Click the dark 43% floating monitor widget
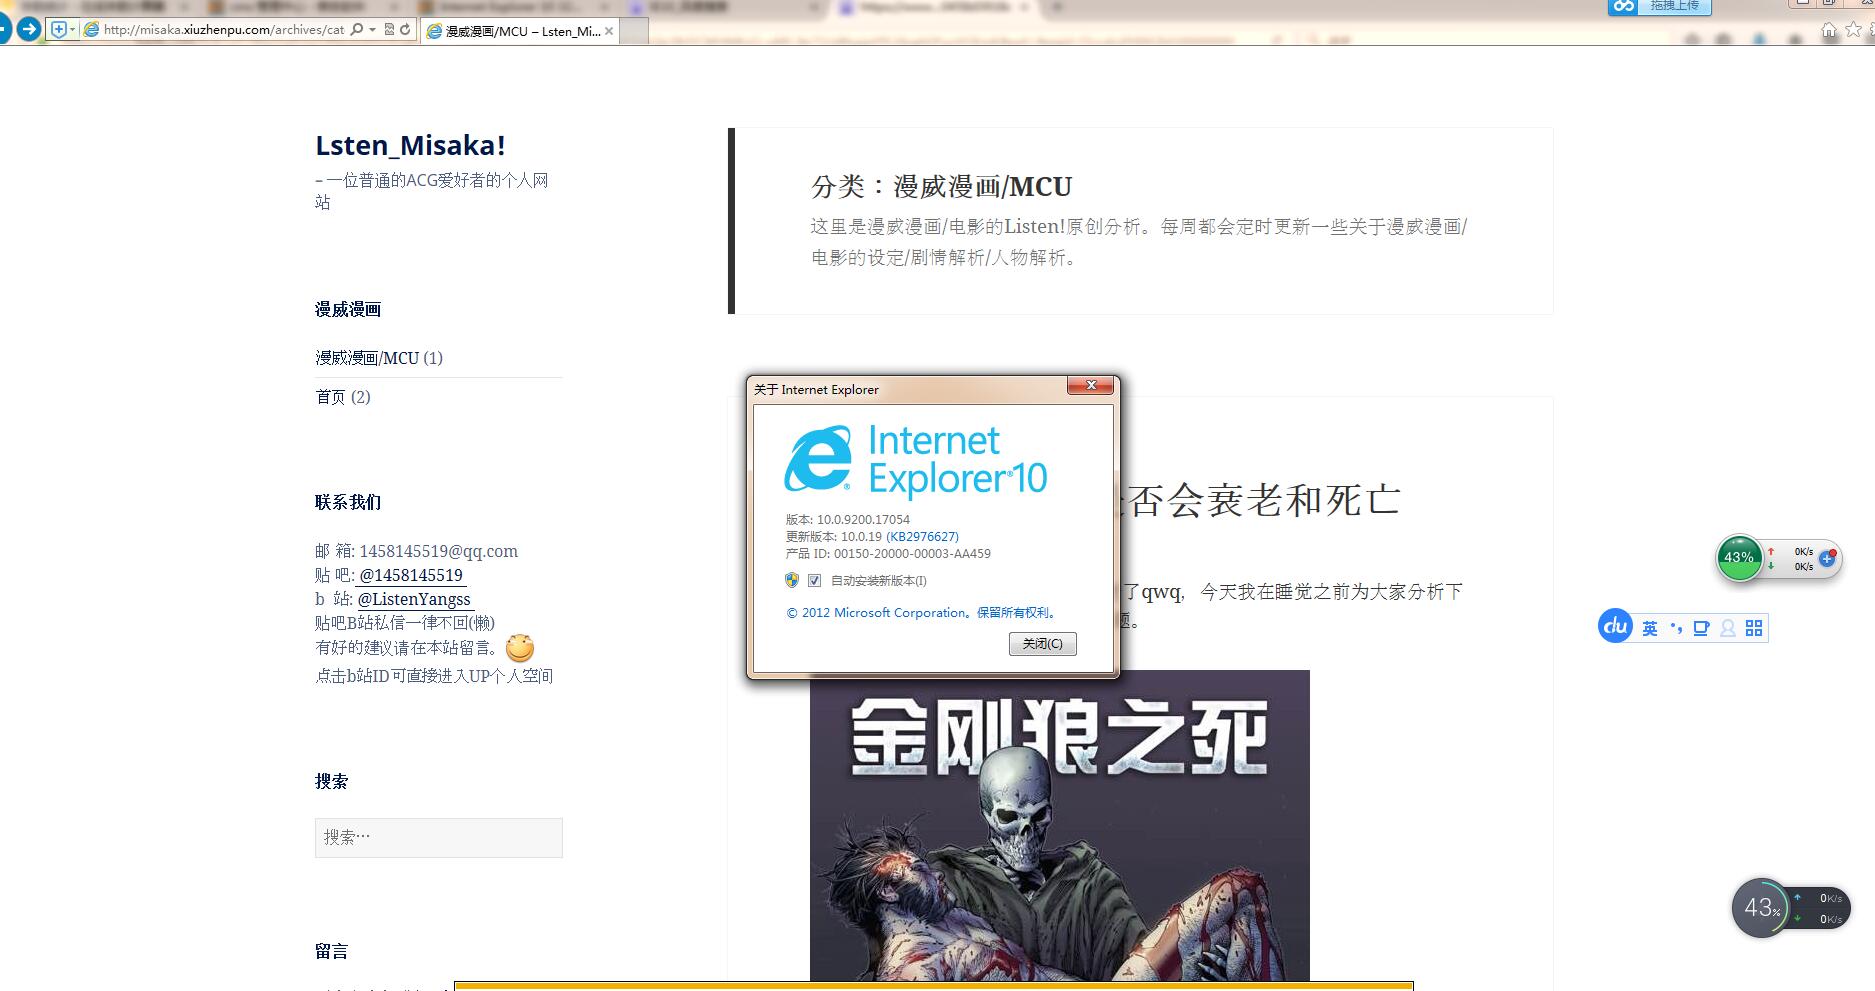 (x=1761, y=908)
